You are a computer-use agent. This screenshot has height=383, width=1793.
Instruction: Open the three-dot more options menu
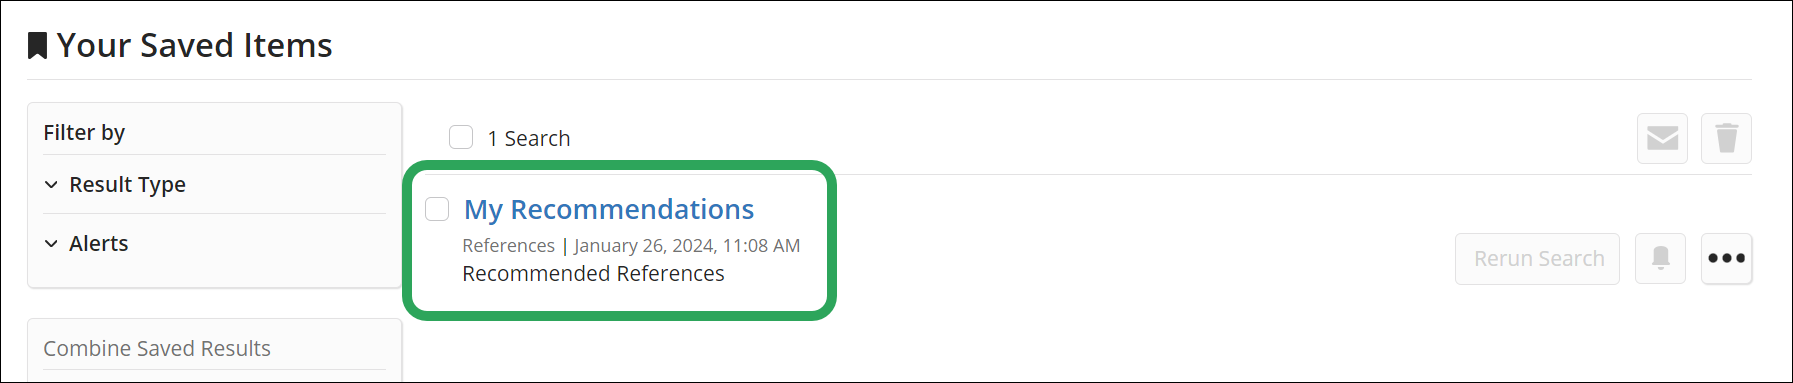pyautogui.click(x=1726, y=259)
